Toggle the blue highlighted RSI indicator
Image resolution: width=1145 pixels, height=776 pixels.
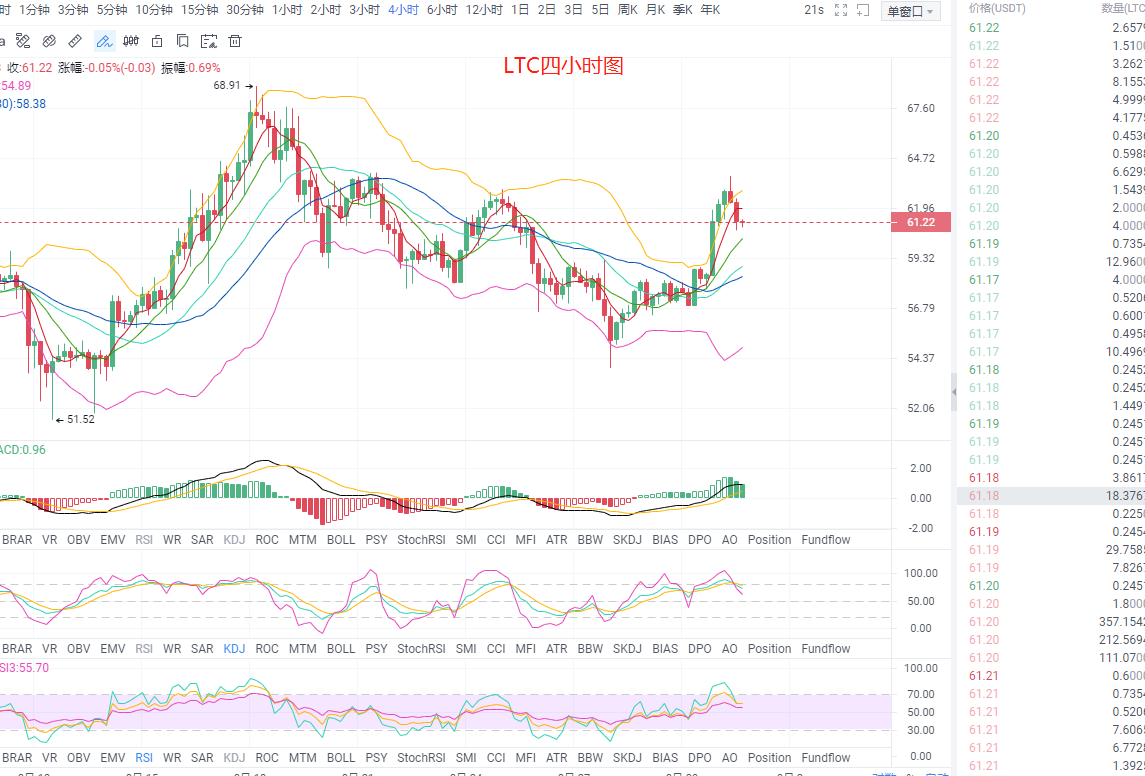click(x=144, y=757)
